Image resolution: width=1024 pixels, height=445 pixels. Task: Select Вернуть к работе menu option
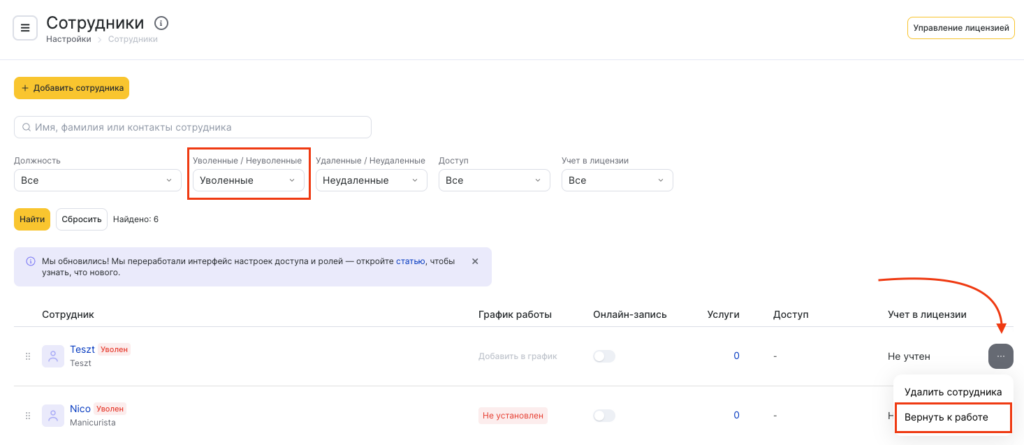coord(952,416)
